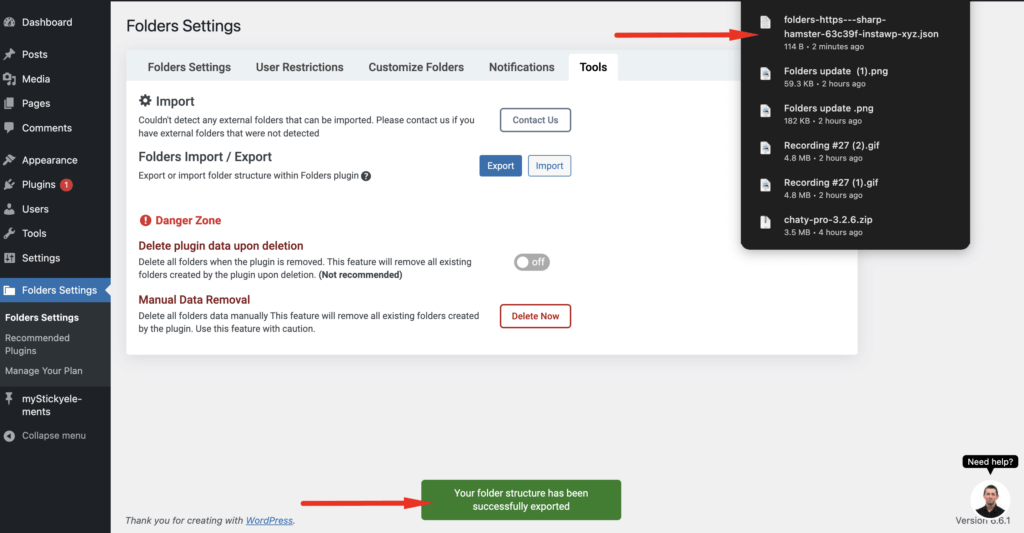Open the Customize Folders tab
Viewport: 1024px width, 533px height.
point(416,67)
